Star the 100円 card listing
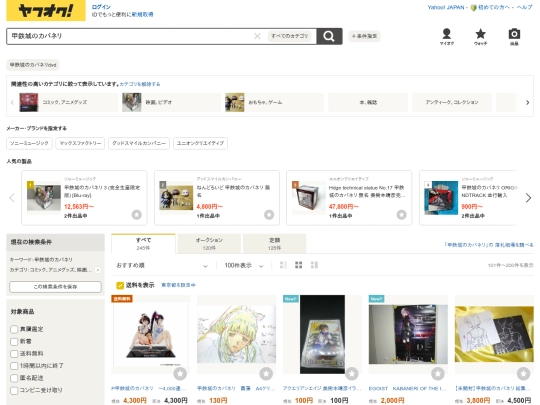Viewport: 540px width, 405px height. pyautogui.click(x=352, y=373)
